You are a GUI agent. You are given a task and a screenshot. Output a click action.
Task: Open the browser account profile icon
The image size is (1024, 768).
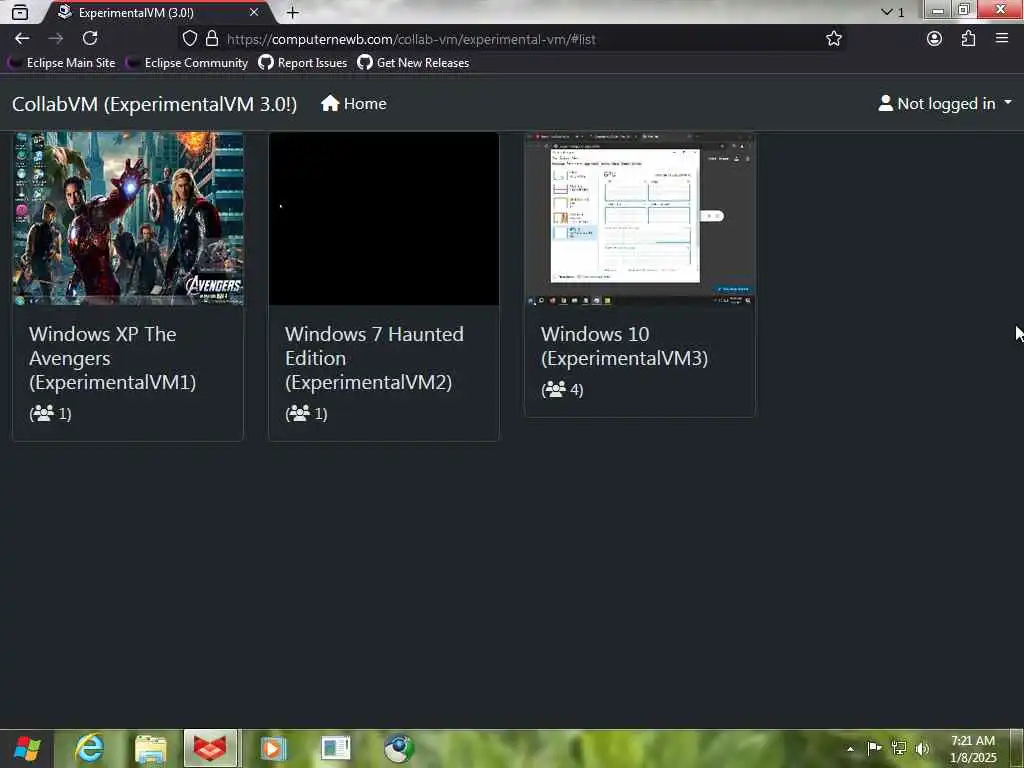(x=935, y=39)
